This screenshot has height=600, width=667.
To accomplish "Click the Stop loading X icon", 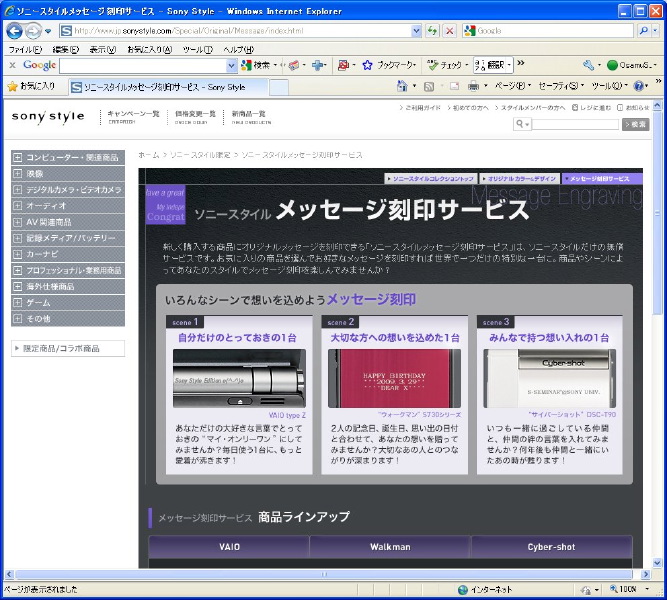I will click(x=450, y=31).
